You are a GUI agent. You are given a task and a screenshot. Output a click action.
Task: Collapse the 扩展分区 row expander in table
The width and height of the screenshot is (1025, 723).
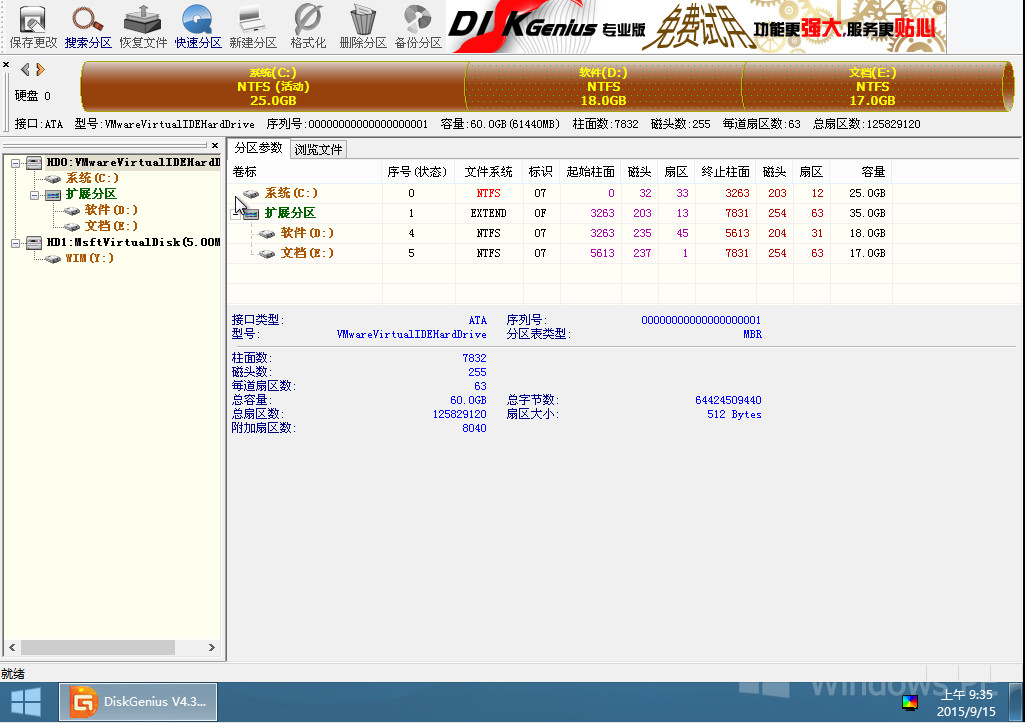(235, 214)
